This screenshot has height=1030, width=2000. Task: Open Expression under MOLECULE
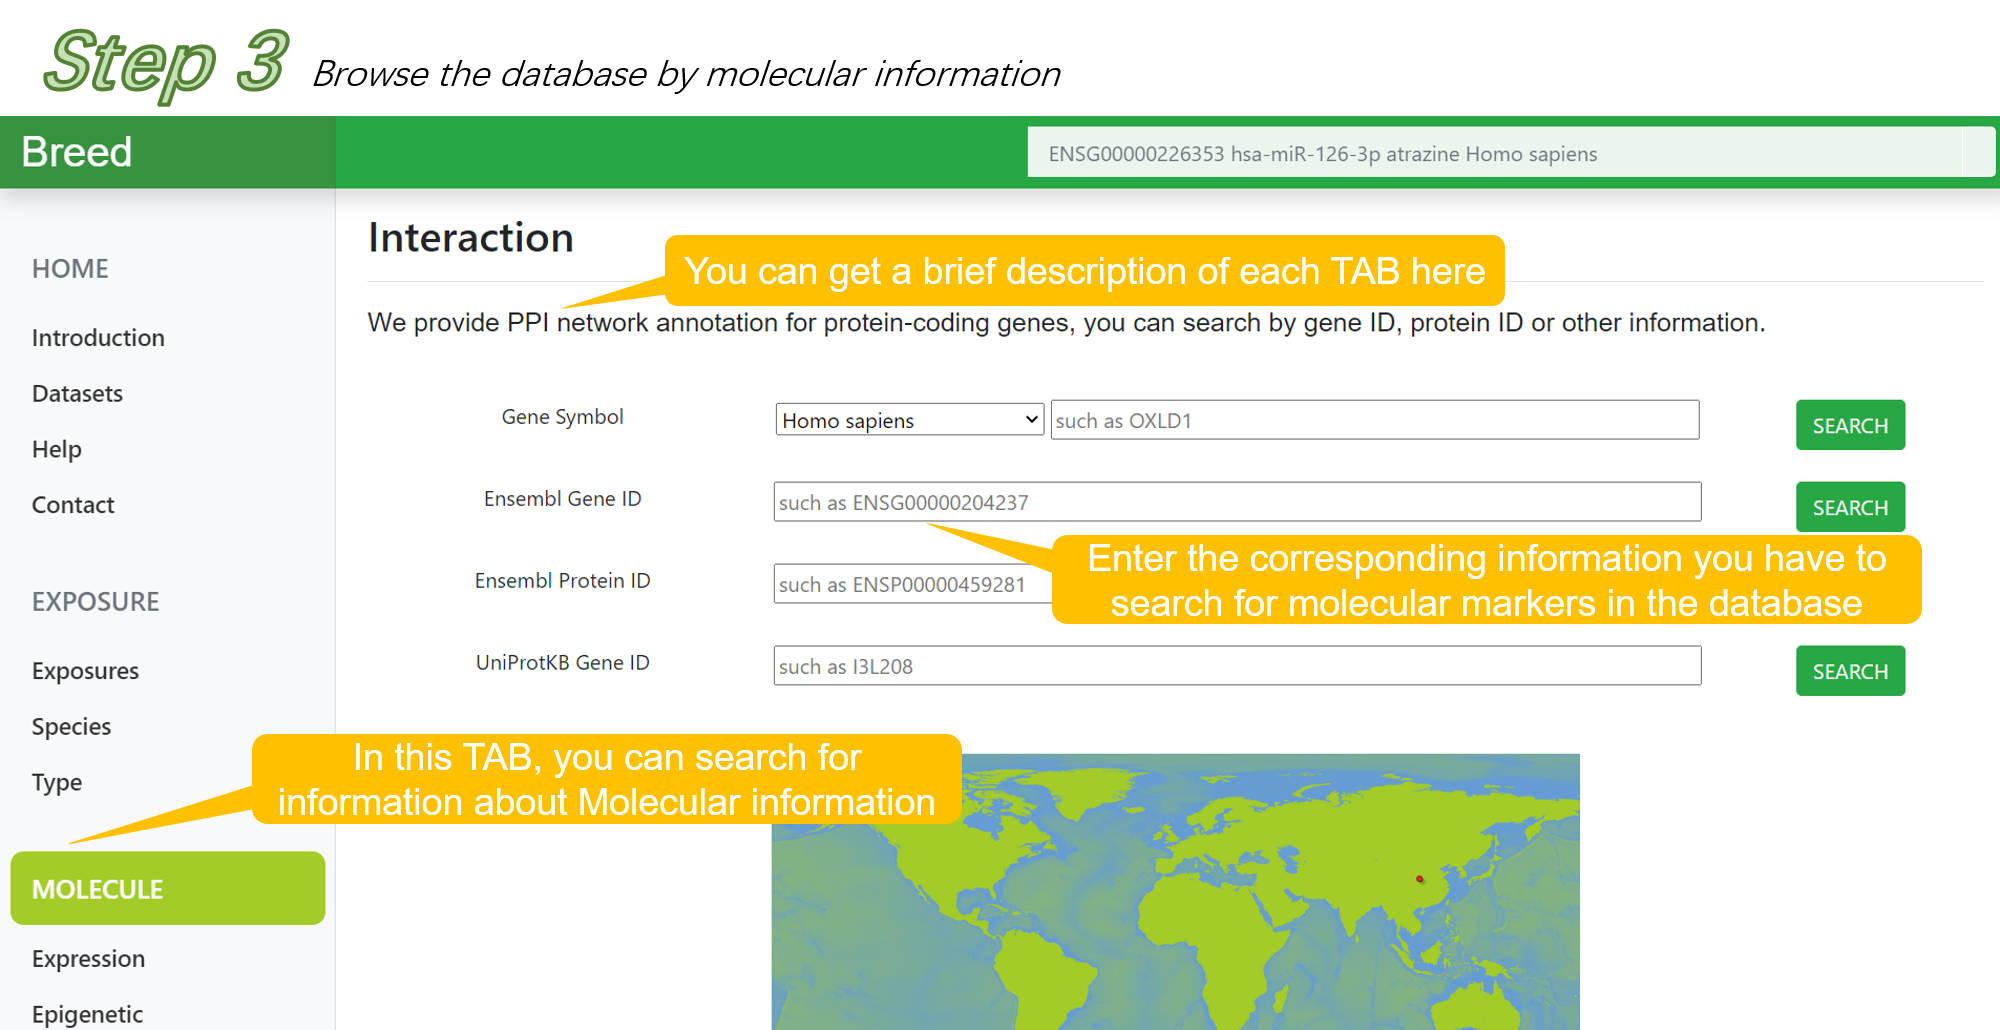(88, 959)
